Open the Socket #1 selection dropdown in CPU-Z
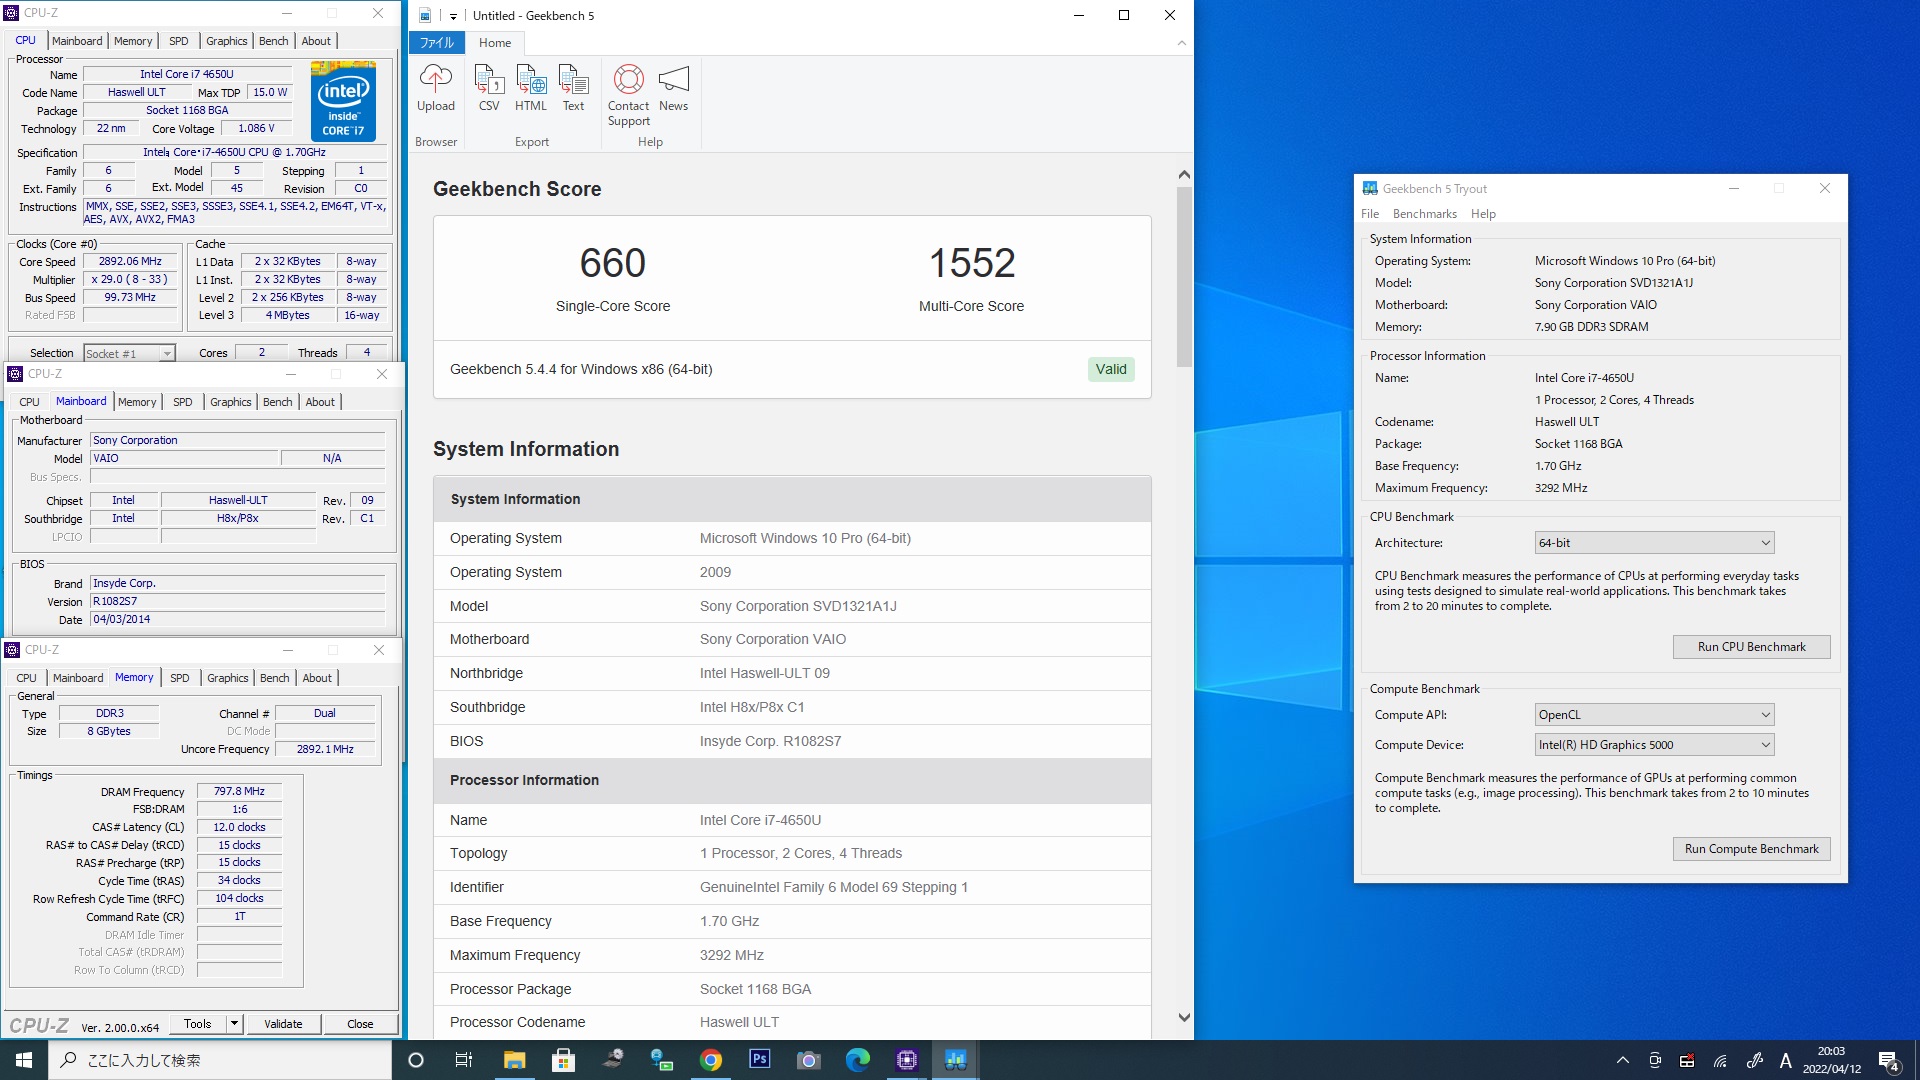The height and width of the screenshot is (1080, 1920). click(129, 353)
